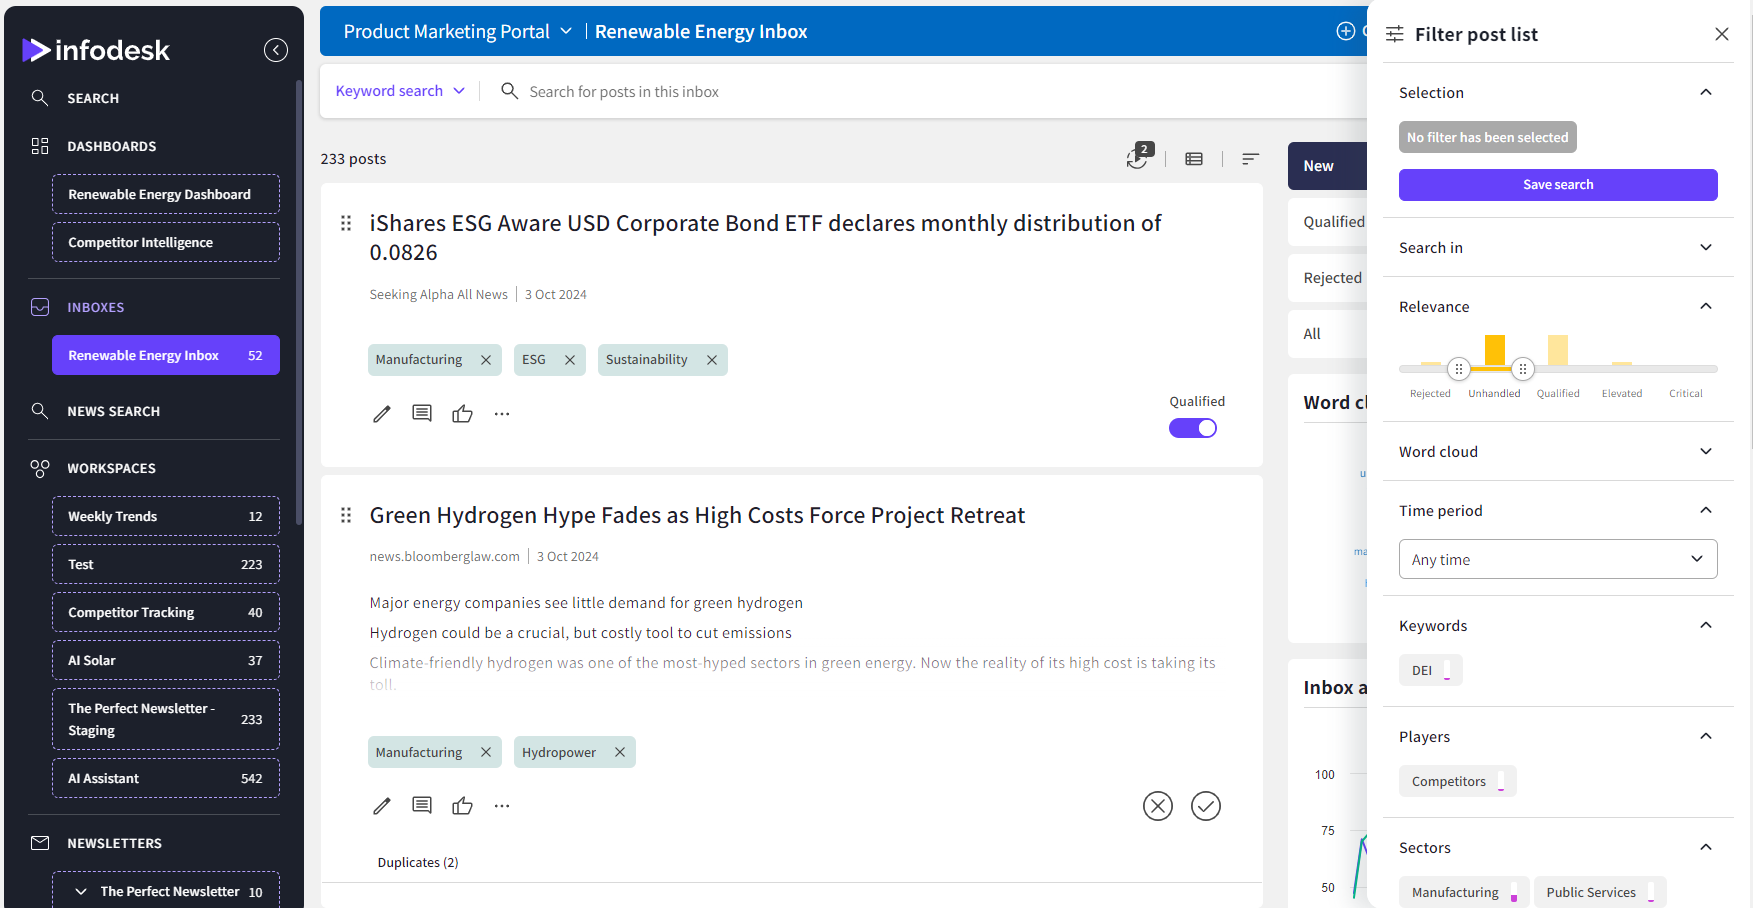Open the Competitor Tracking workspace
The image size is (1753, 908).
[165, 613]
